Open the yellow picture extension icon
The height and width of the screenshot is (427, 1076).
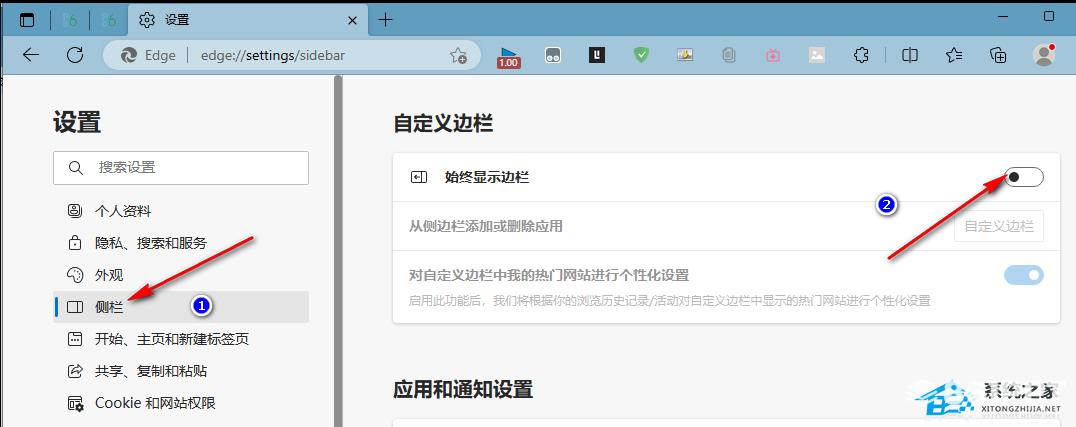[685, 56]
